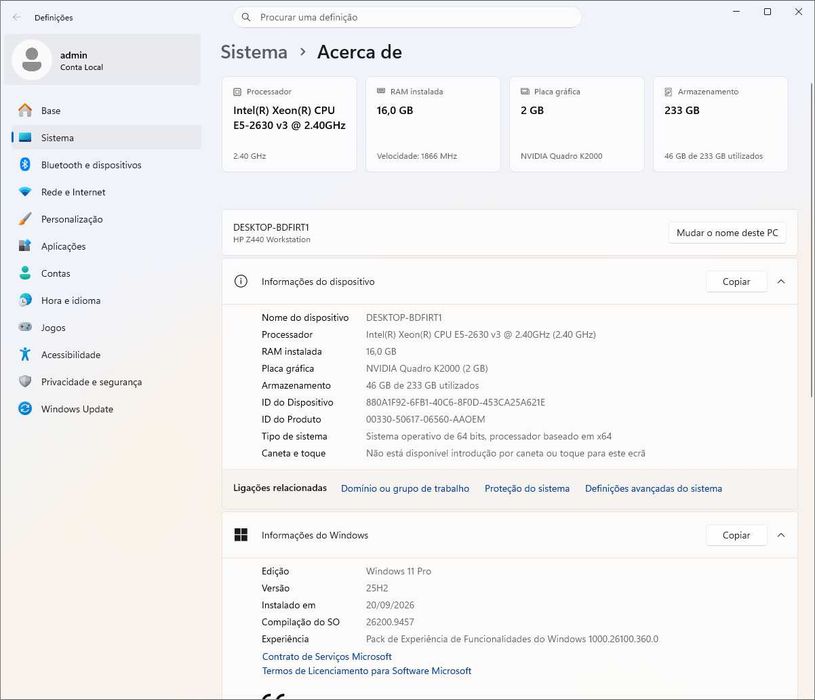Collapse the Informações do dispositivo section
The image size is (815, 700).
point(781,281)
